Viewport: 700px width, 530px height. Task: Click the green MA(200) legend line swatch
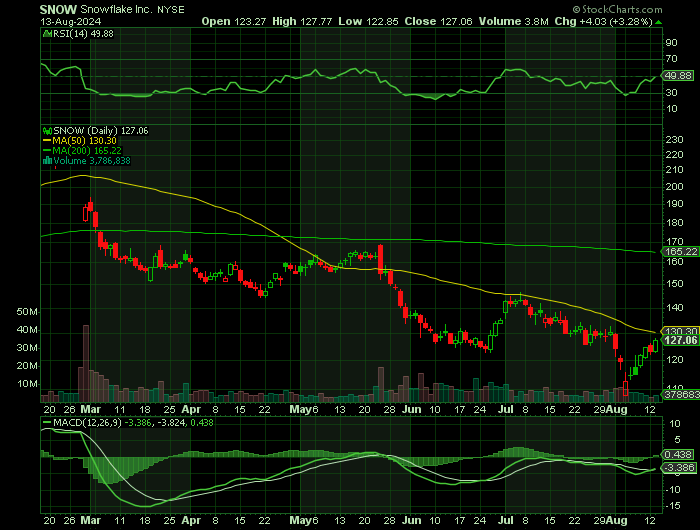tap(47, 151)
